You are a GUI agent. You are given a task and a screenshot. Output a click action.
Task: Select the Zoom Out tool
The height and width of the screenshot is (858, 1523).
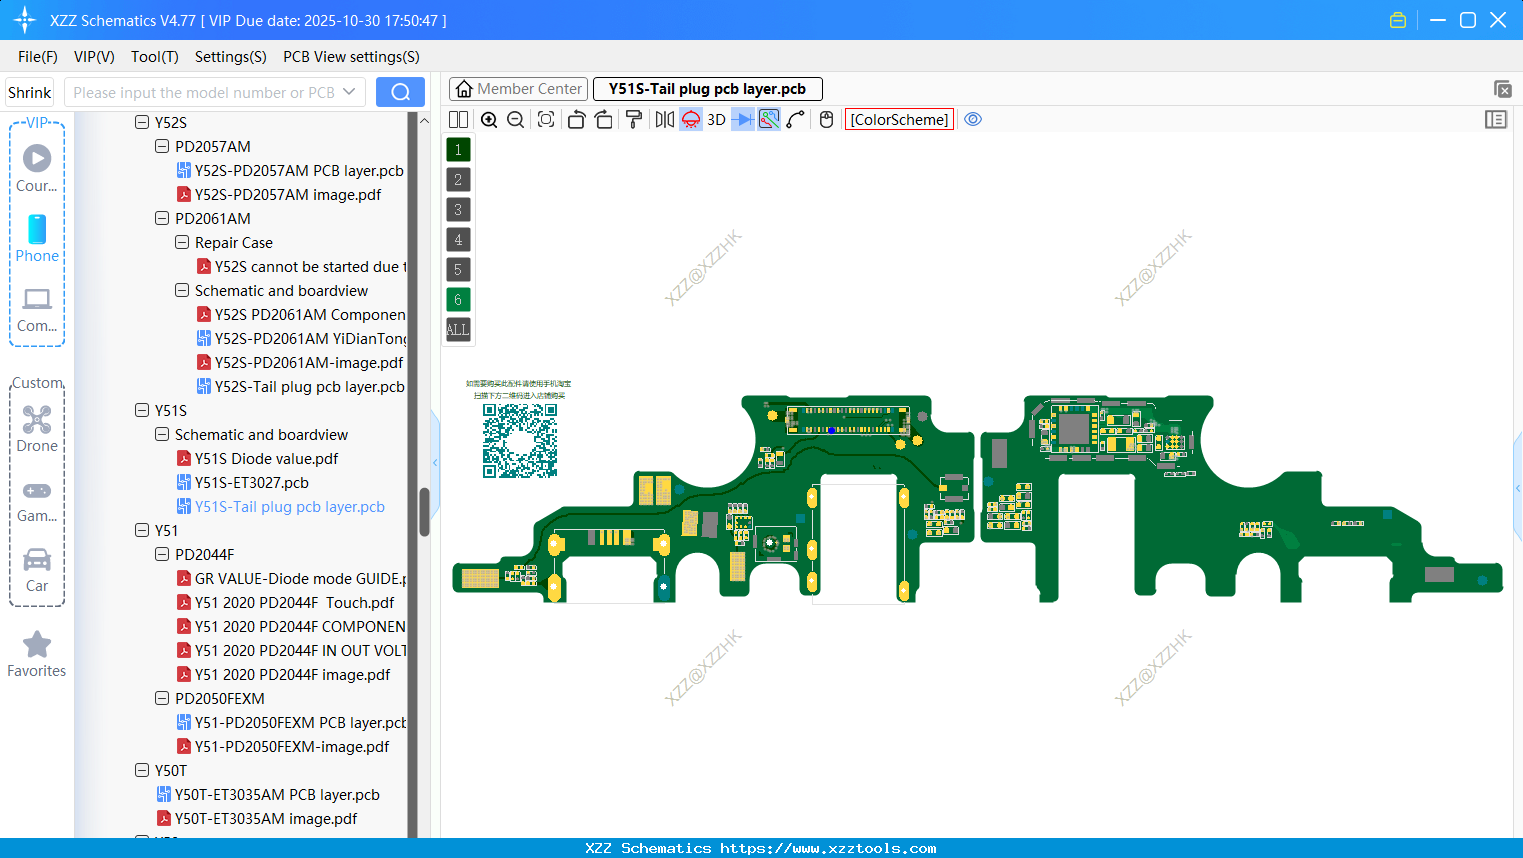pos(514,119)
